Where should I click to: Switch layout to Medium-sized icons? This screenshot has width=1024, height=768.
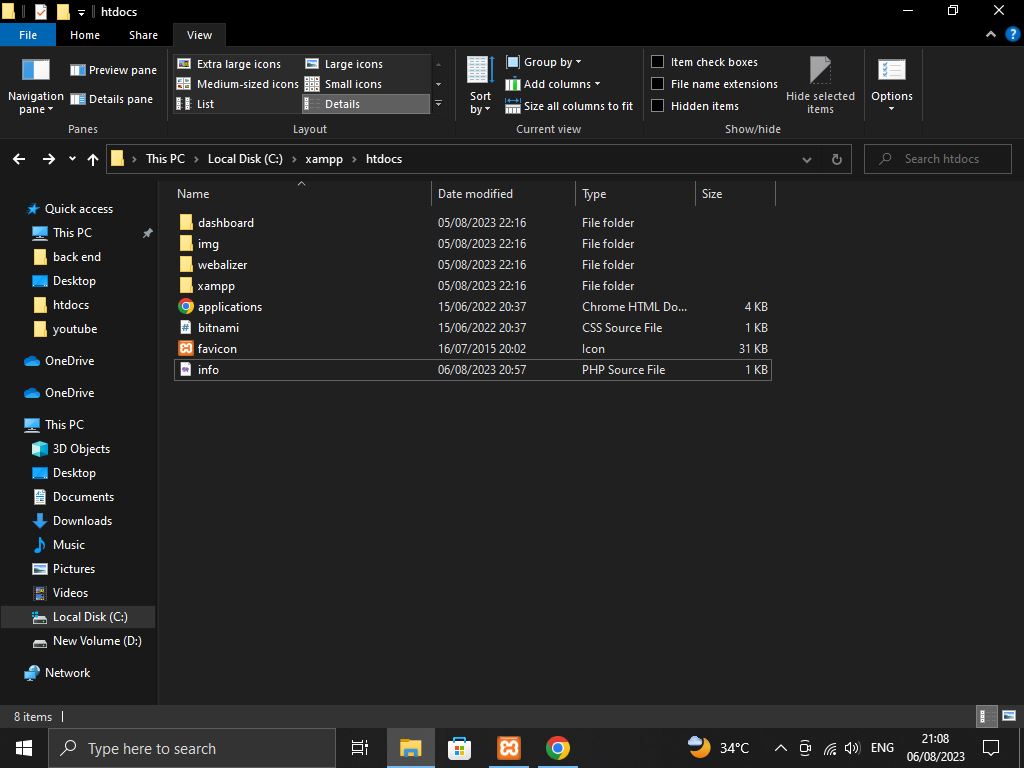[238, 84]
